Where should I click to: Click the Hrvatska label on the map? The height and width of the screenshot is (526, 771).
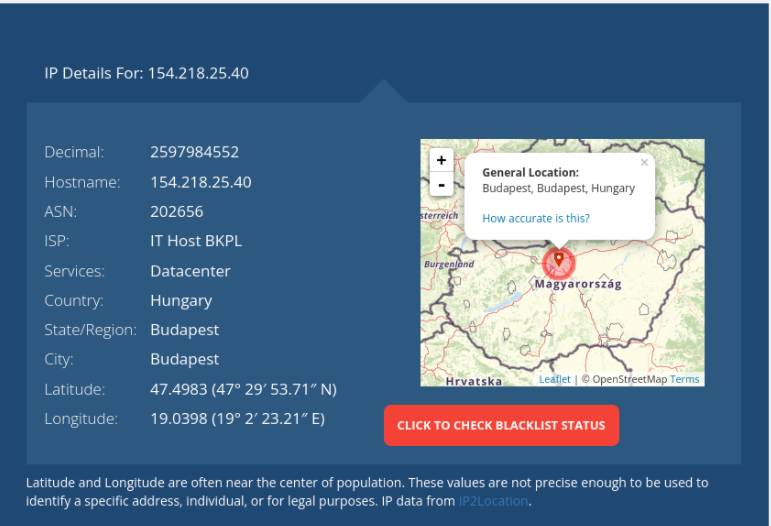click(x=474, y=381)
